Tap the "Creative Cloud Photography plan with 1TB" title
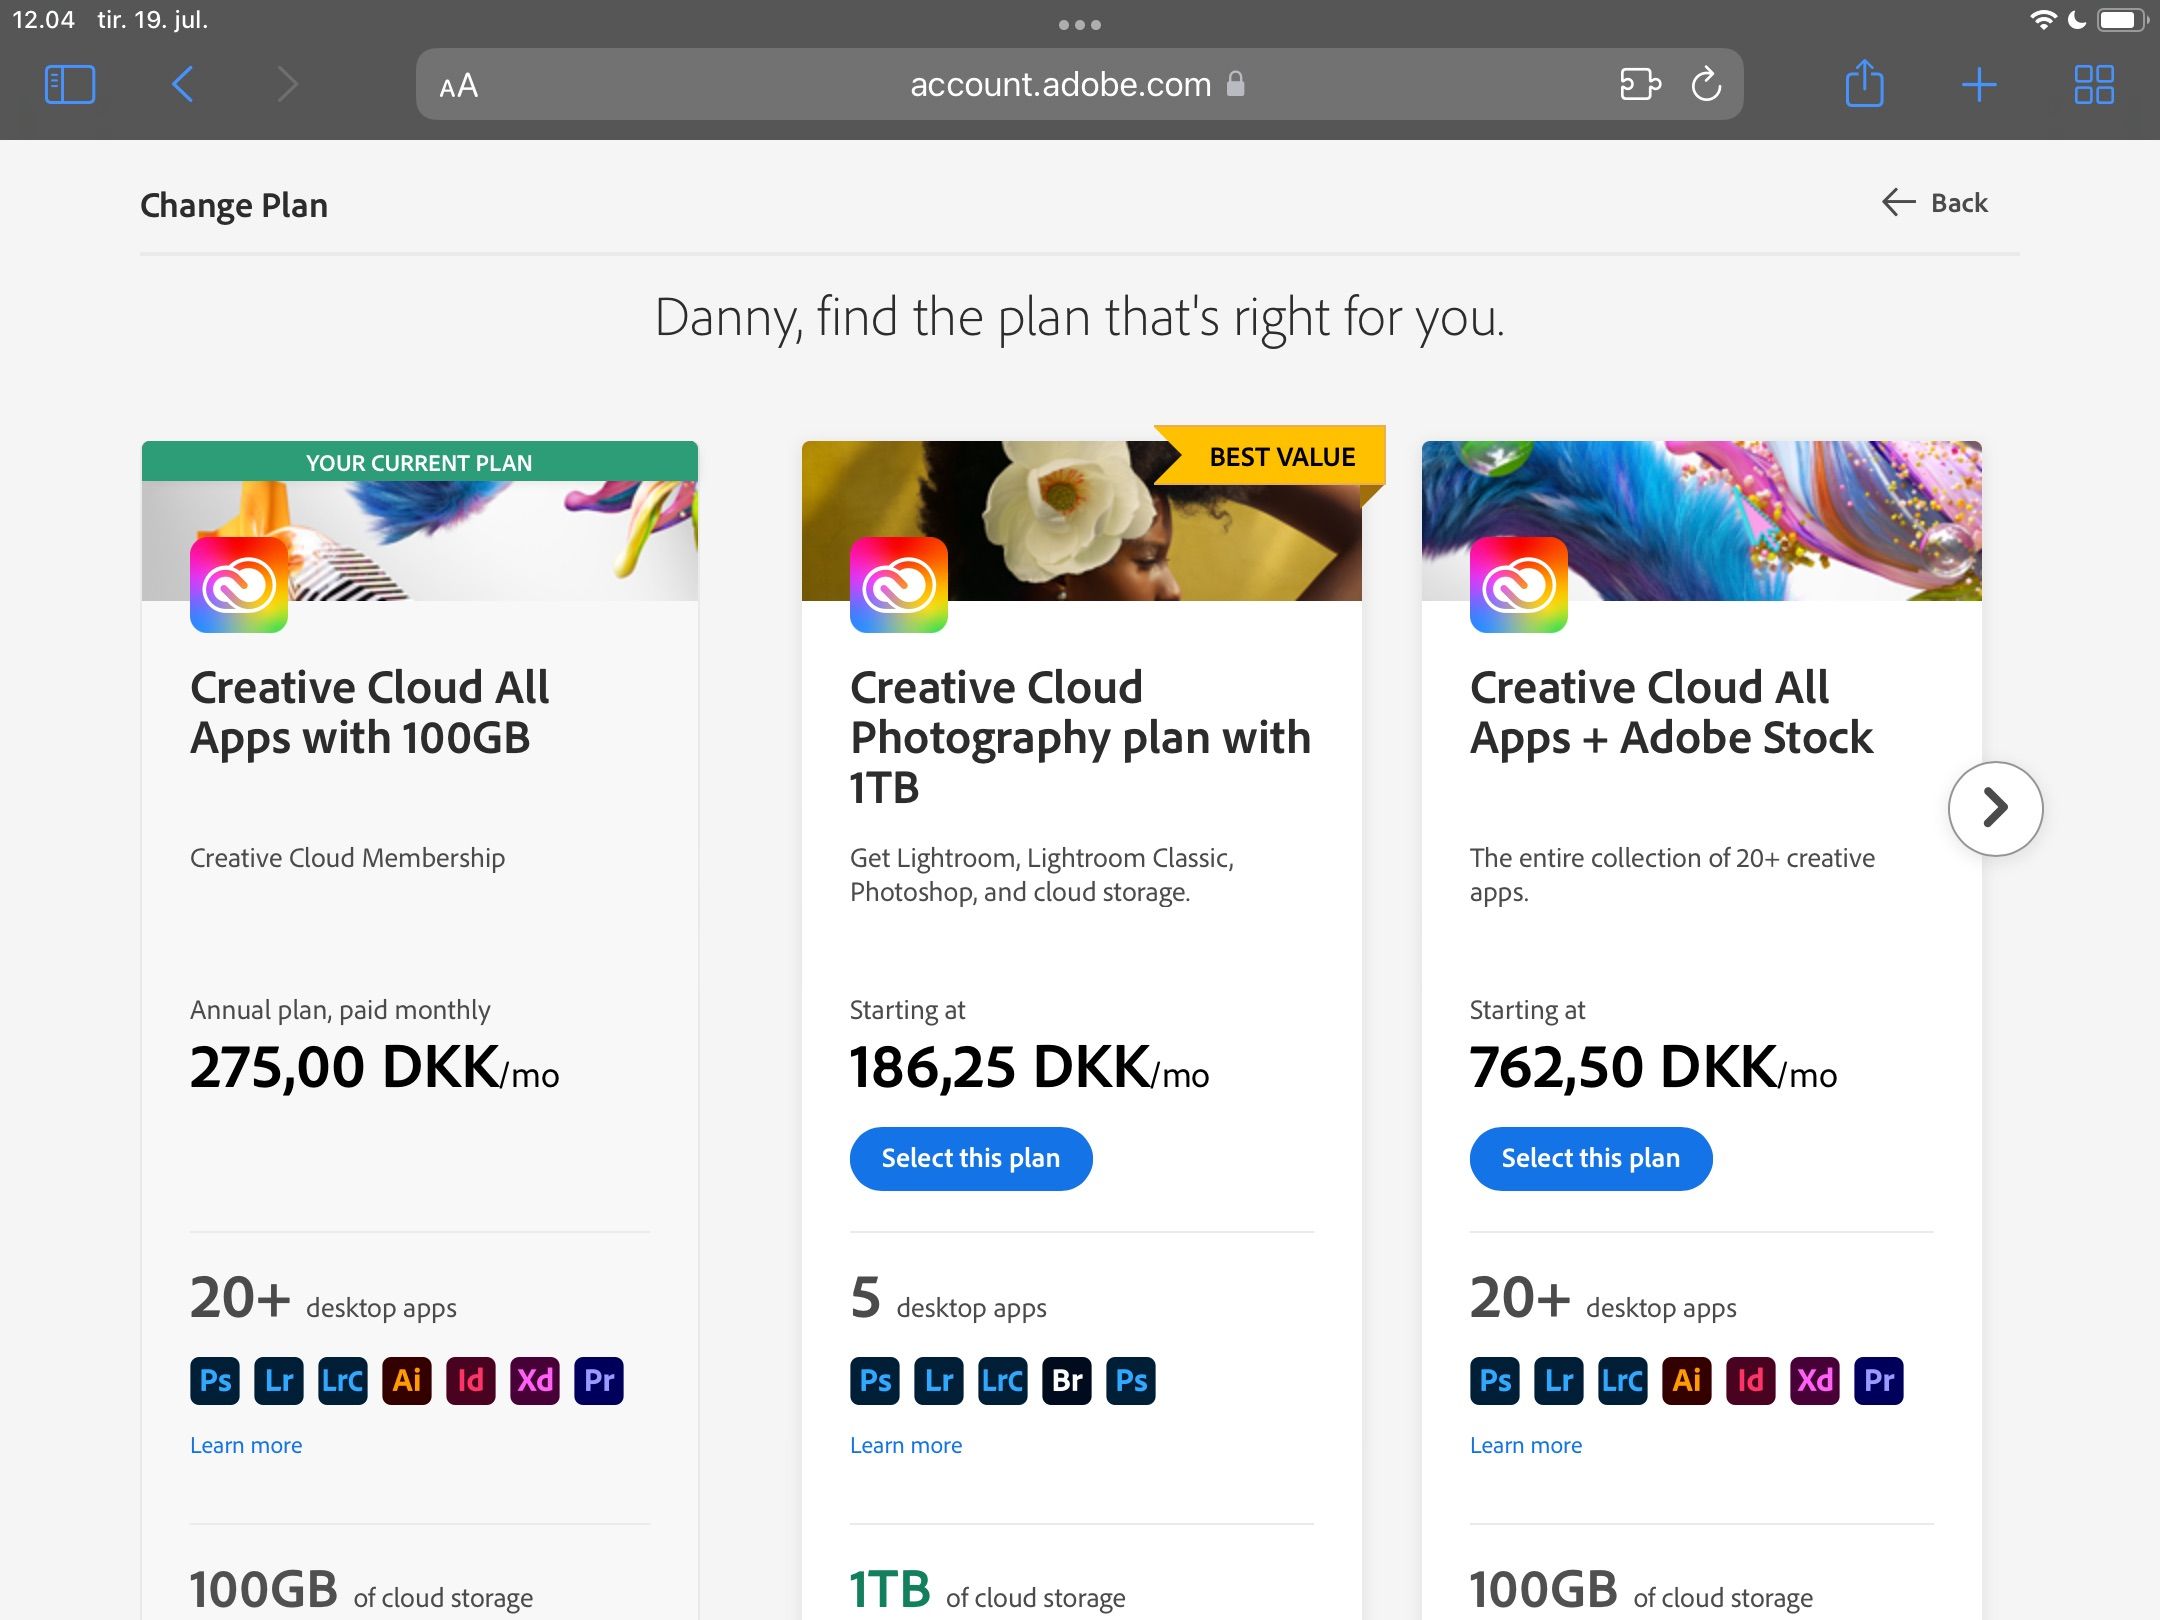The image size is (2160, 1620). click(x=1080, y=738)
